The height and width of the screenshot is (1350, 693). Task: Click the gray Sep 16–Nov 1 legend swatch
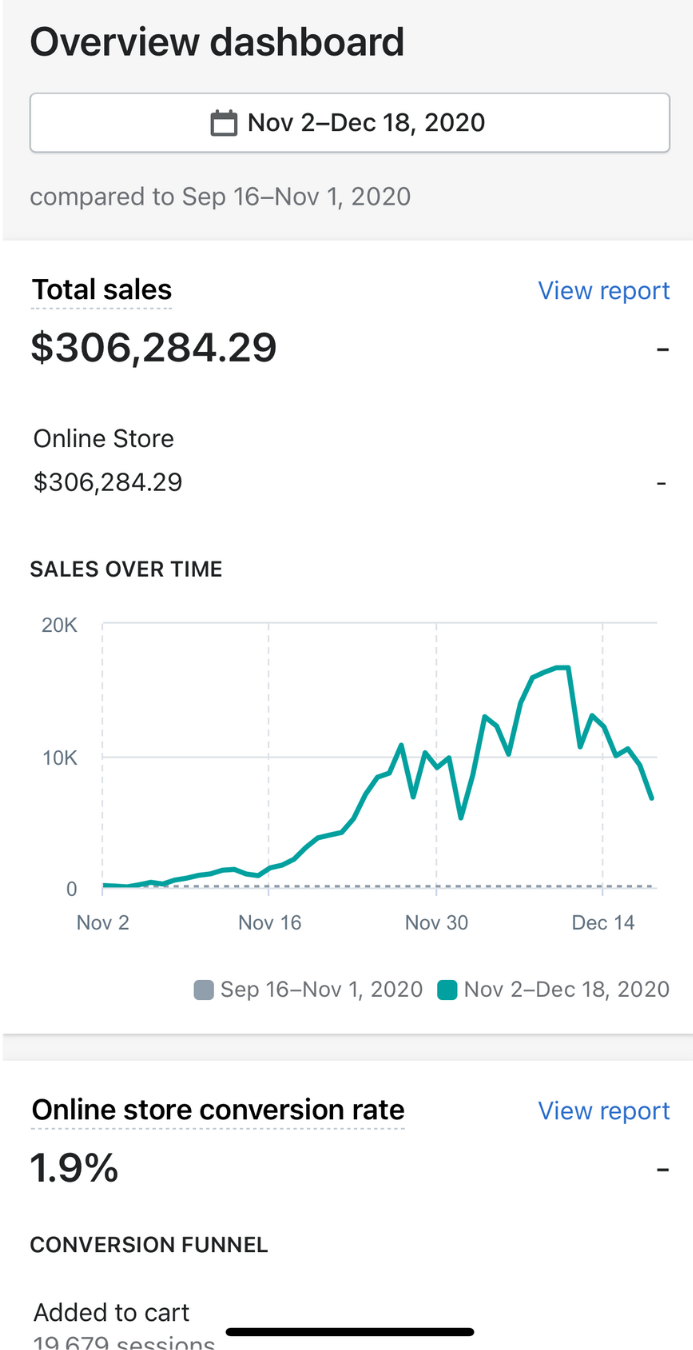click(x=204, y=990)
